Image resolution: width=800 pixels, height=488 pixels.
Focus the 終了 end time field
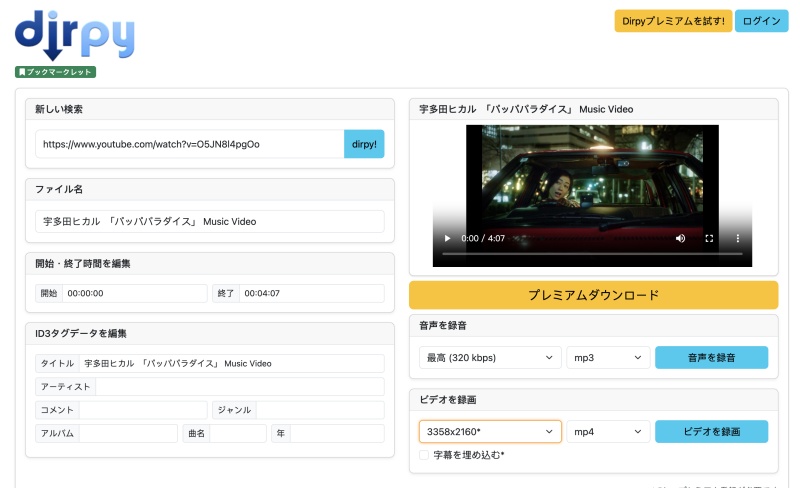click(x=312, y=294)
